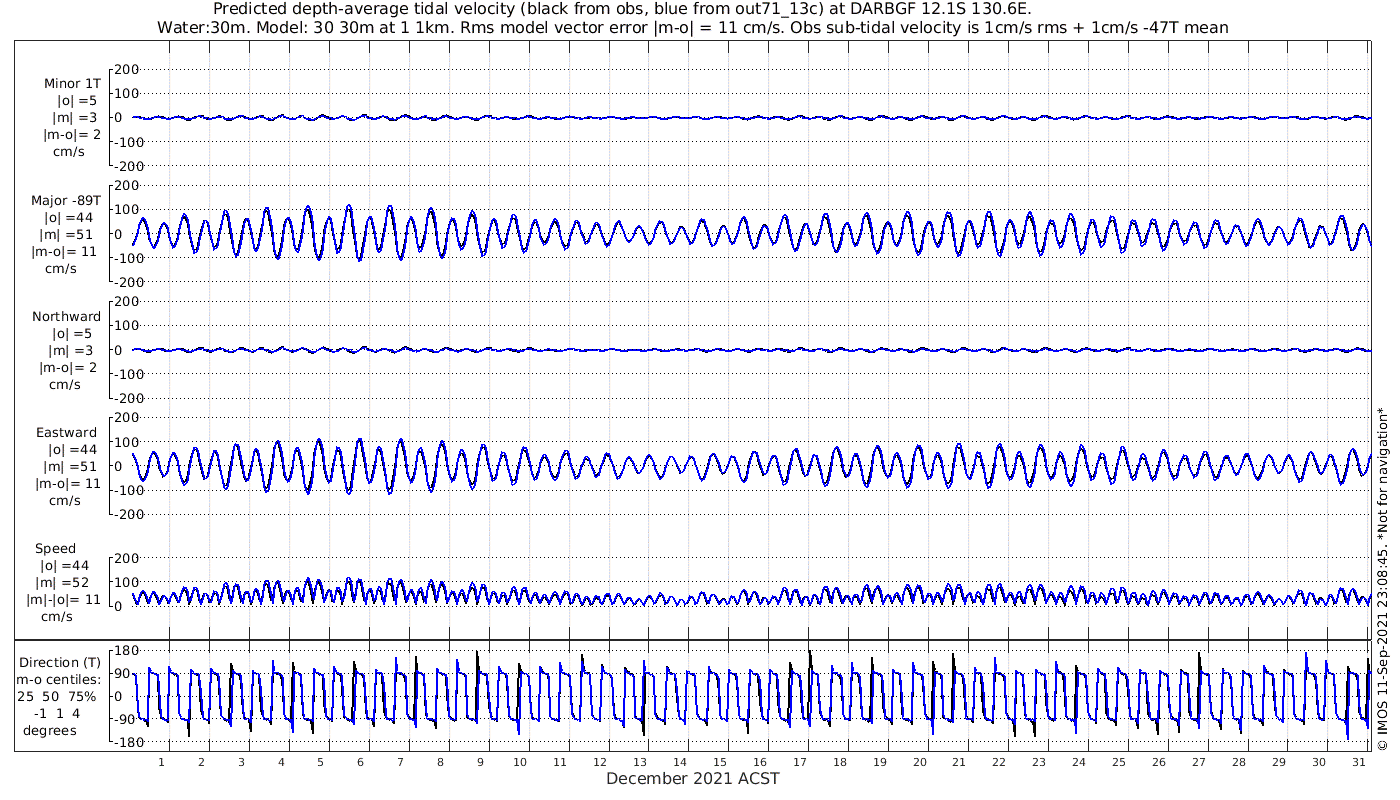The height and width of the screenshot is (800, 1400).
Task: Click day 31 on the date axis
Action: (1358, 762)
